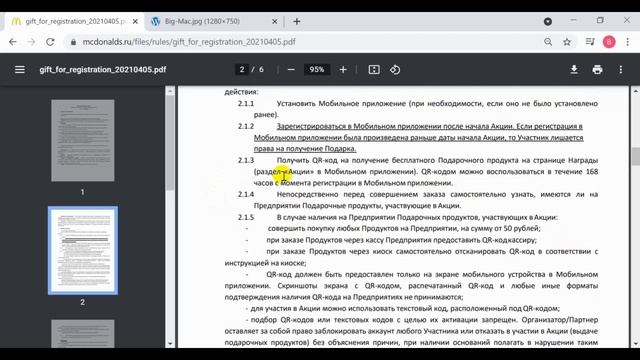The height and width of the screenshot is (360, 640).
Task: Click thumbnail panel scroll down arrow
Action: pos(170,344)
